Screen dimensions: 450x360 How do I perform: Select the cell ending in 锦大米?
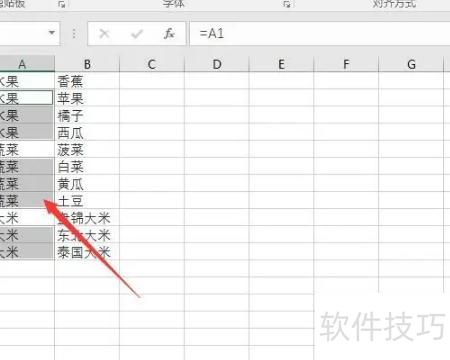87,218
